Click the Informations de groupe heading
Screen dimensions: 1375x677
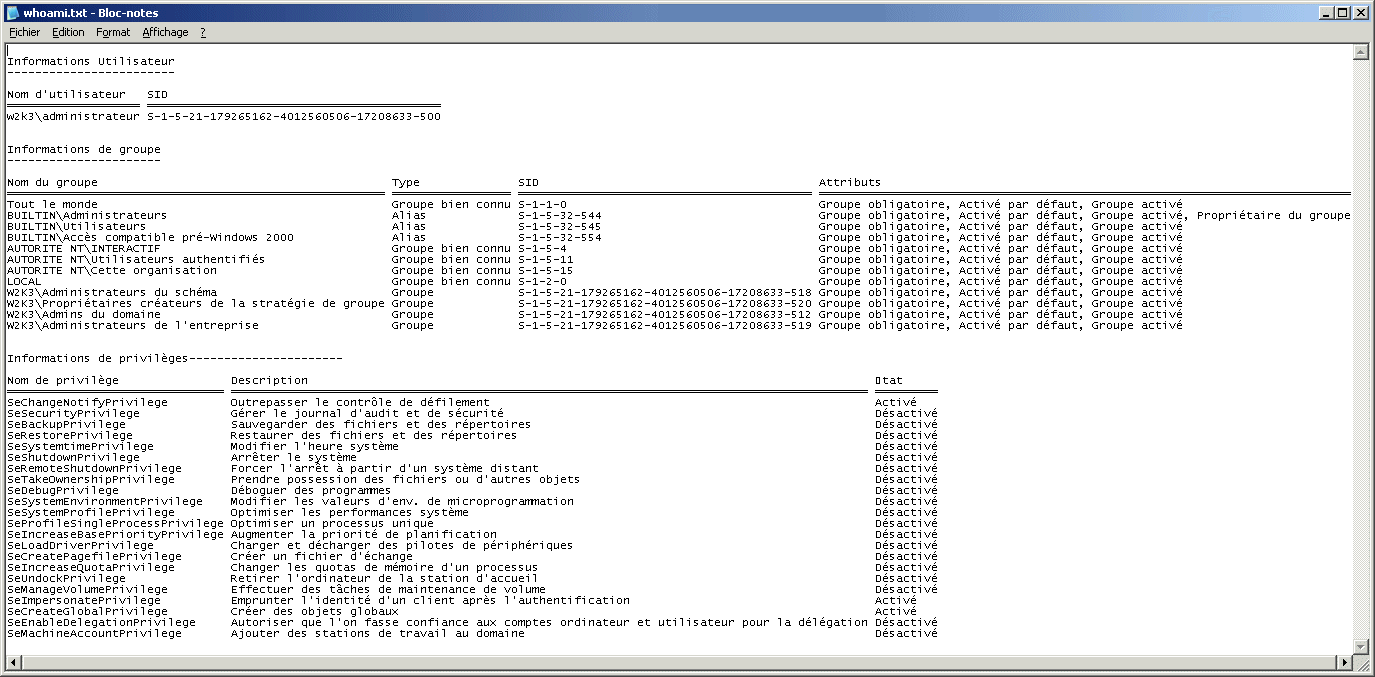point(84,150)
